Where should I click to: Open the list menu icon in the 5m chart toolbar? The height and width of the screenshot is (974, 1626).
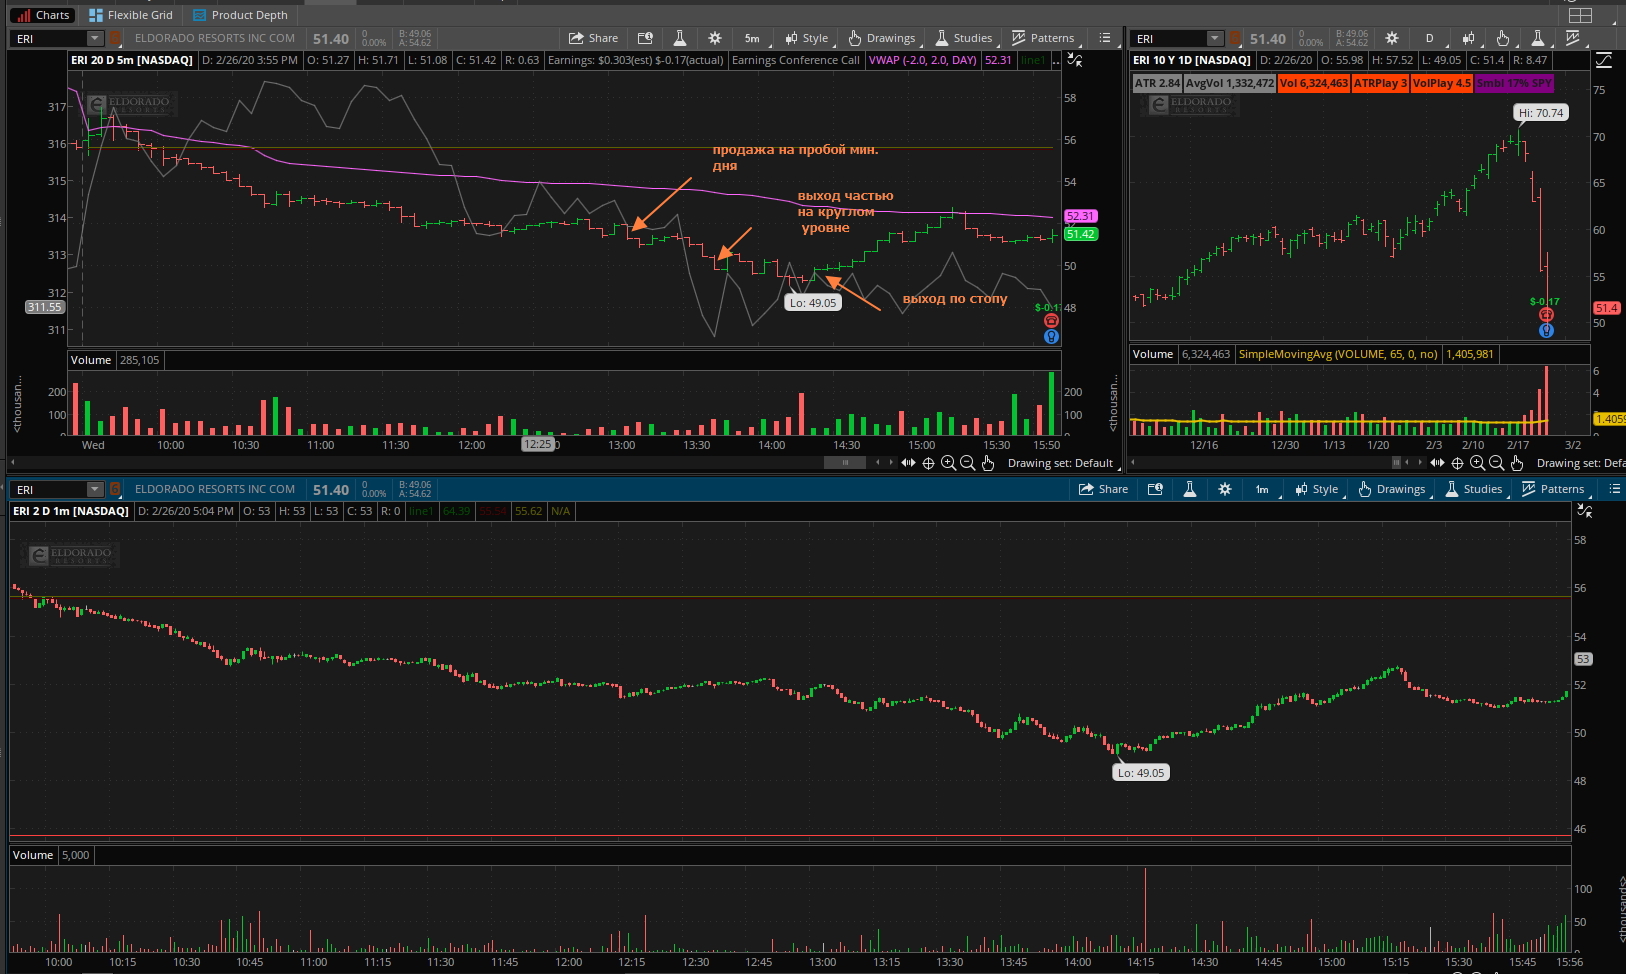coord(1105,38)
